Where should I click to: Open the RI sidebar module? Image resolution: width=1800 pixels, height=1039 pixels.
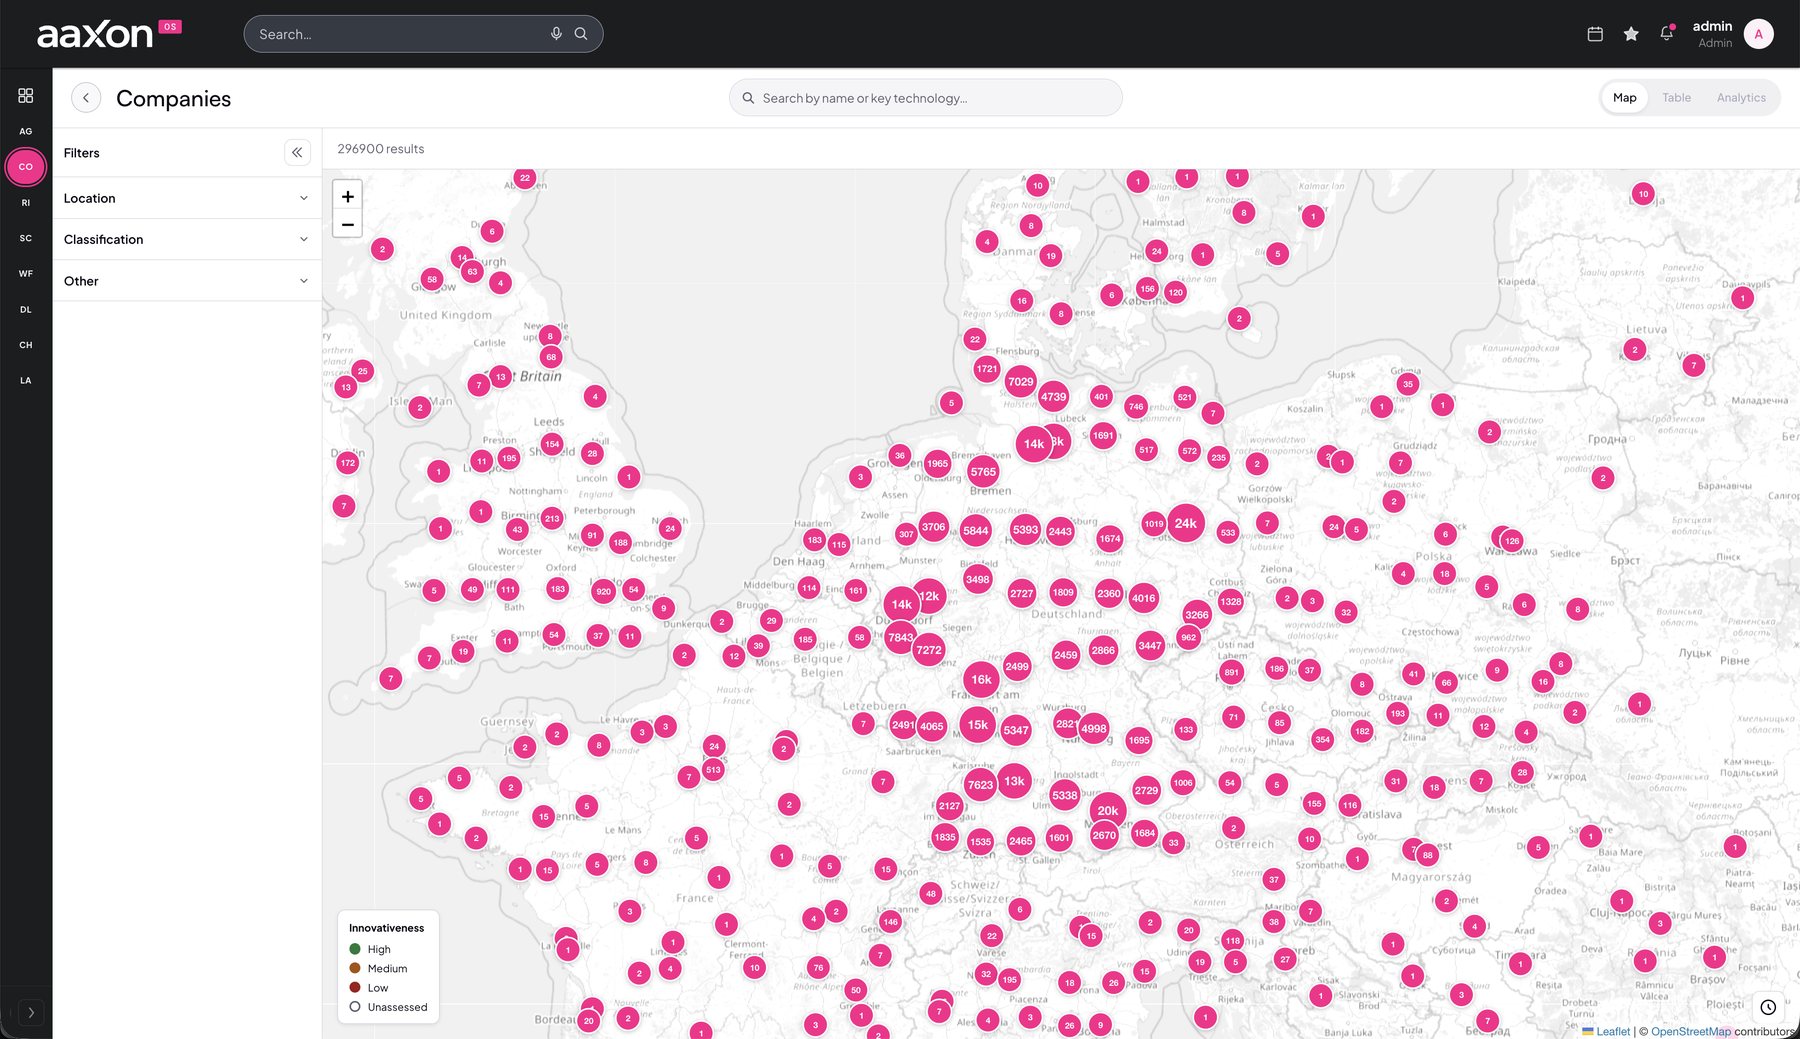coord(26,203)
